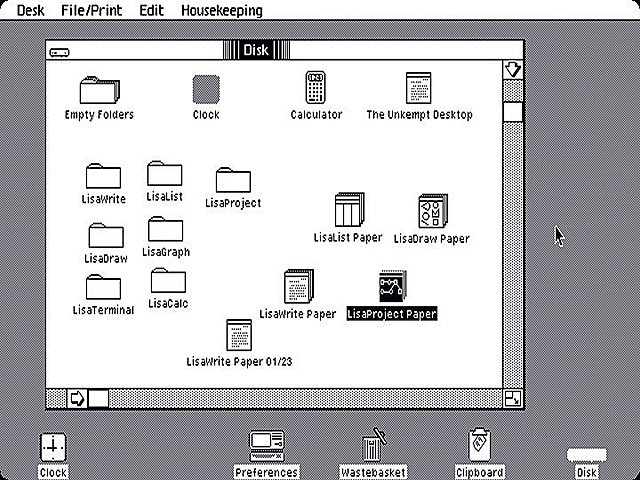Screen dimensions: 640x480
Task: Select the LisaDraw Paper stationery icon
Action: click(x=433, y=211)
